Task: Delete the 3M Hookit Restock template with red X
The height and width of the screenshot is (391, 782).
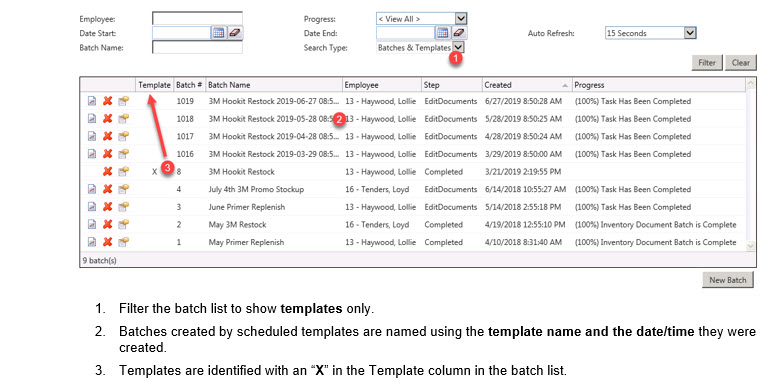Action: point(107,172)
